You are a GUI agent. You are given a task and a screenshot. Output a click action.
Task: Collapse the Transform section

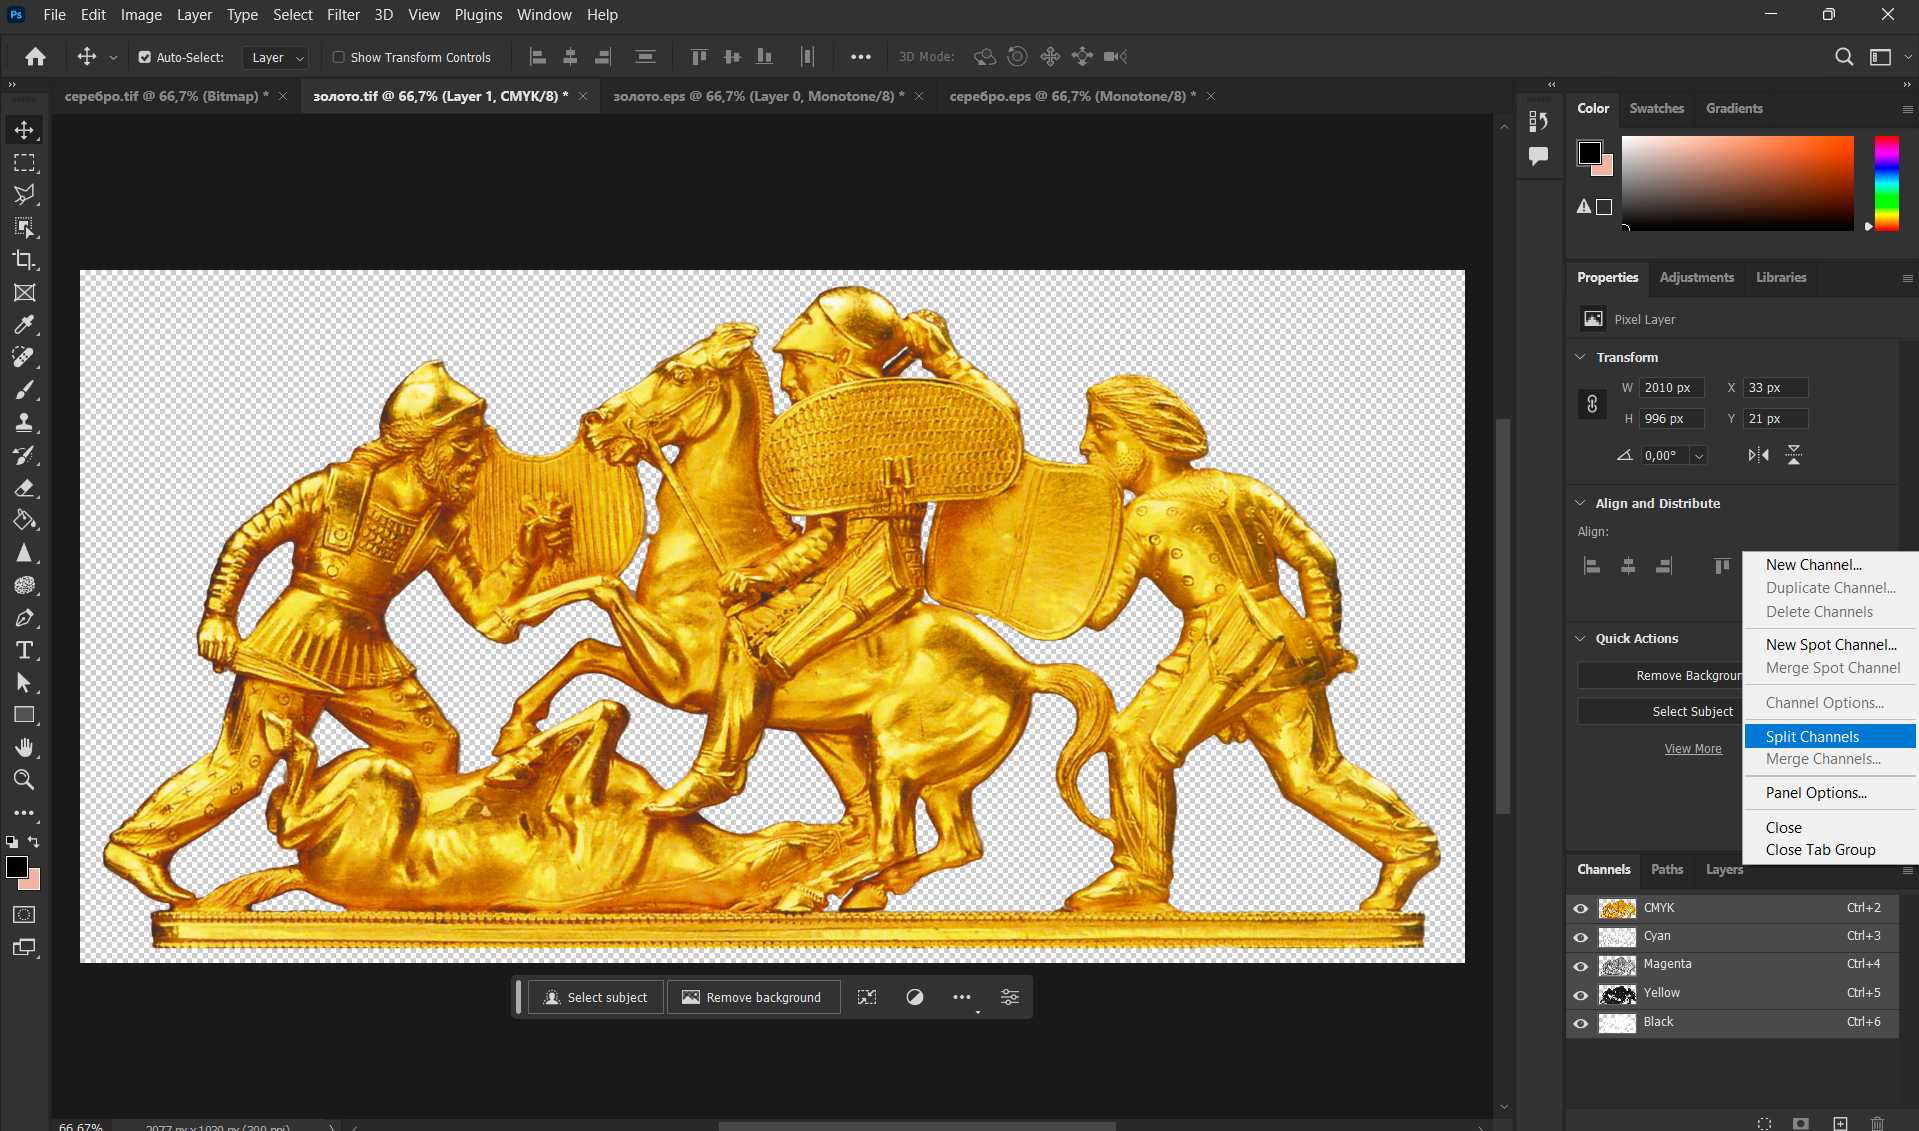[1580, 357]
